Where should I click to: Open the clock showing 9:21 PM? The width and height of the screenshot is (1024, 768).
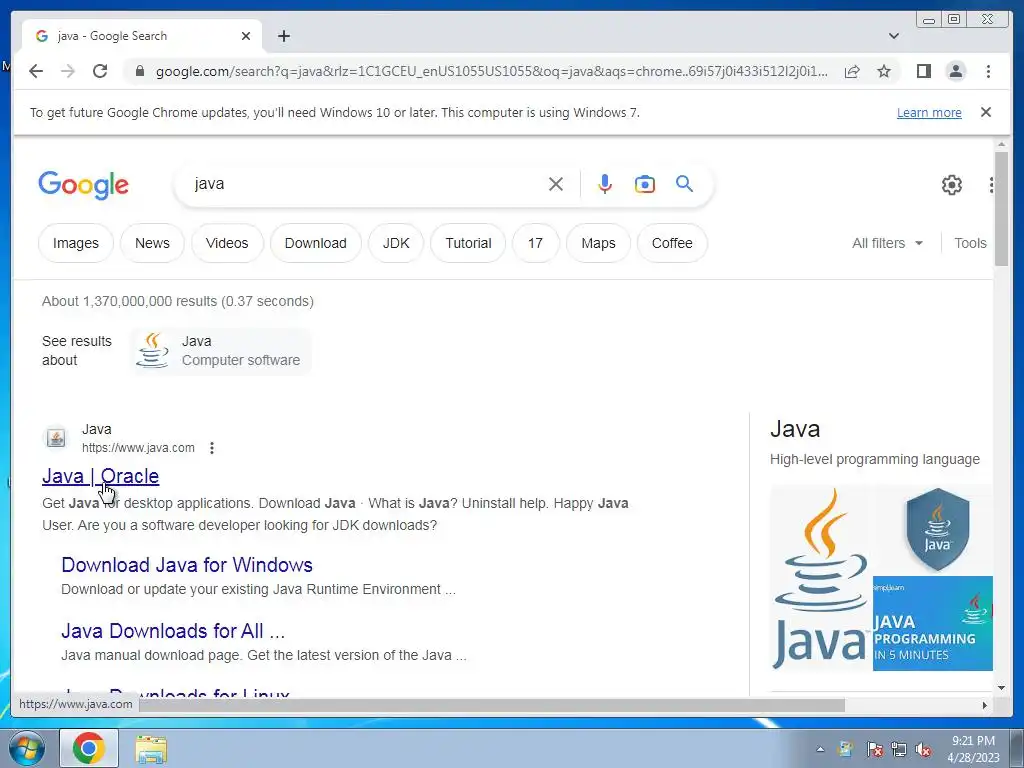973,749
